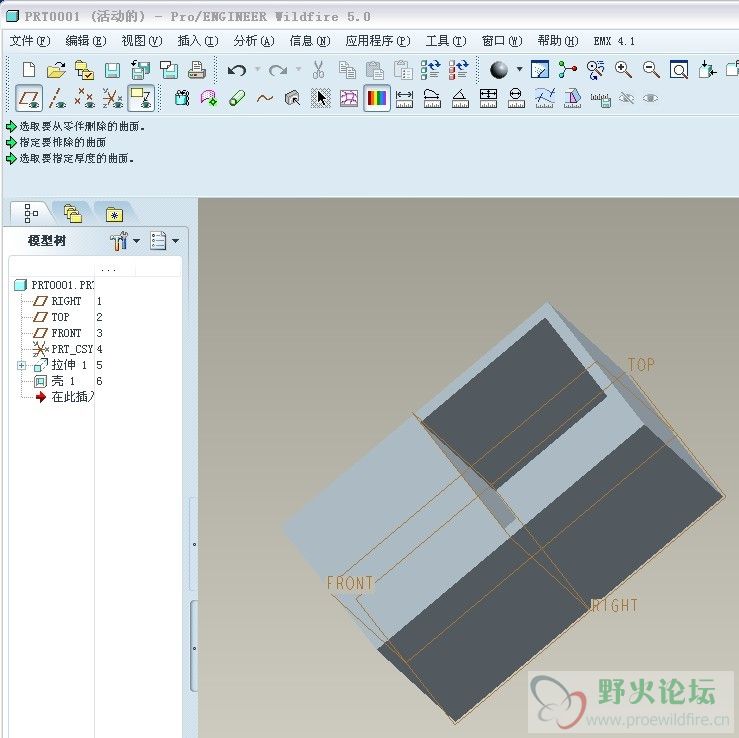Open the 插入(I) menu
This screenshot has width=739, height=738.
(197, 41)
